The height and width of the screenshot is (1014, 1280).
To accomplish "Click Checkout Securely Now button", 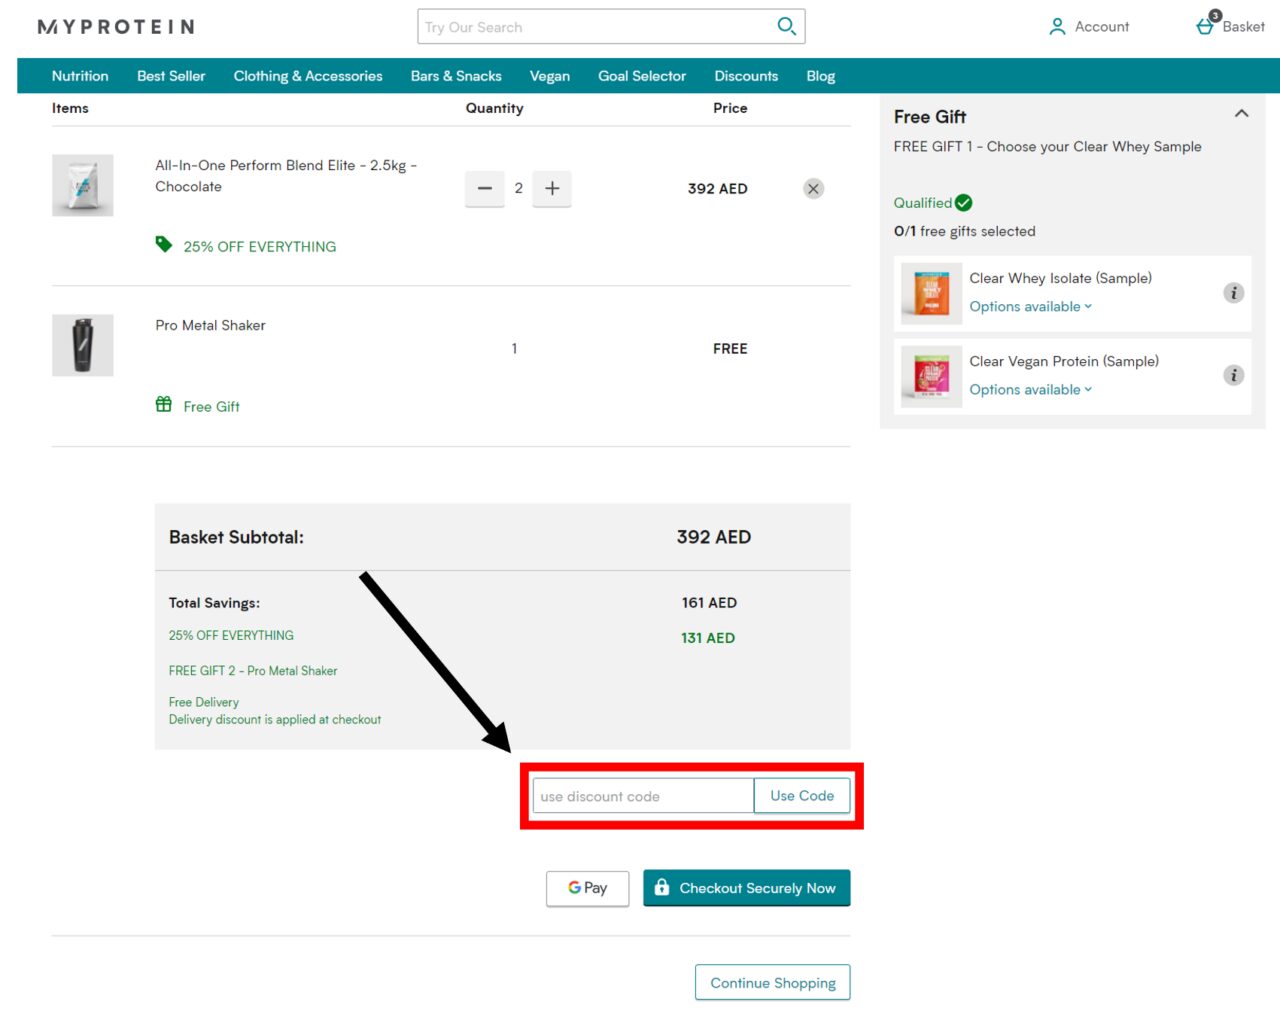I will click(747, 888).
